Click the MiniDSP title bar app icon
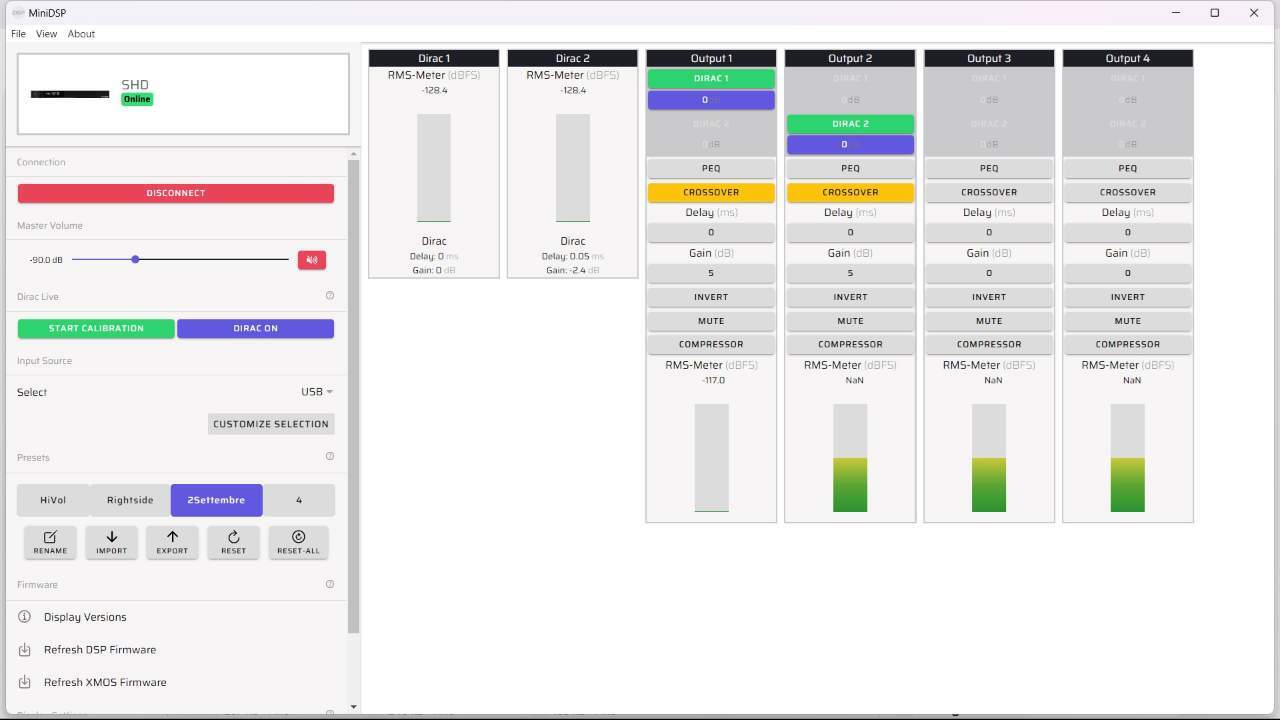Image resolution: width=1280 pixels, height=720 pixels. click(17, 13)
